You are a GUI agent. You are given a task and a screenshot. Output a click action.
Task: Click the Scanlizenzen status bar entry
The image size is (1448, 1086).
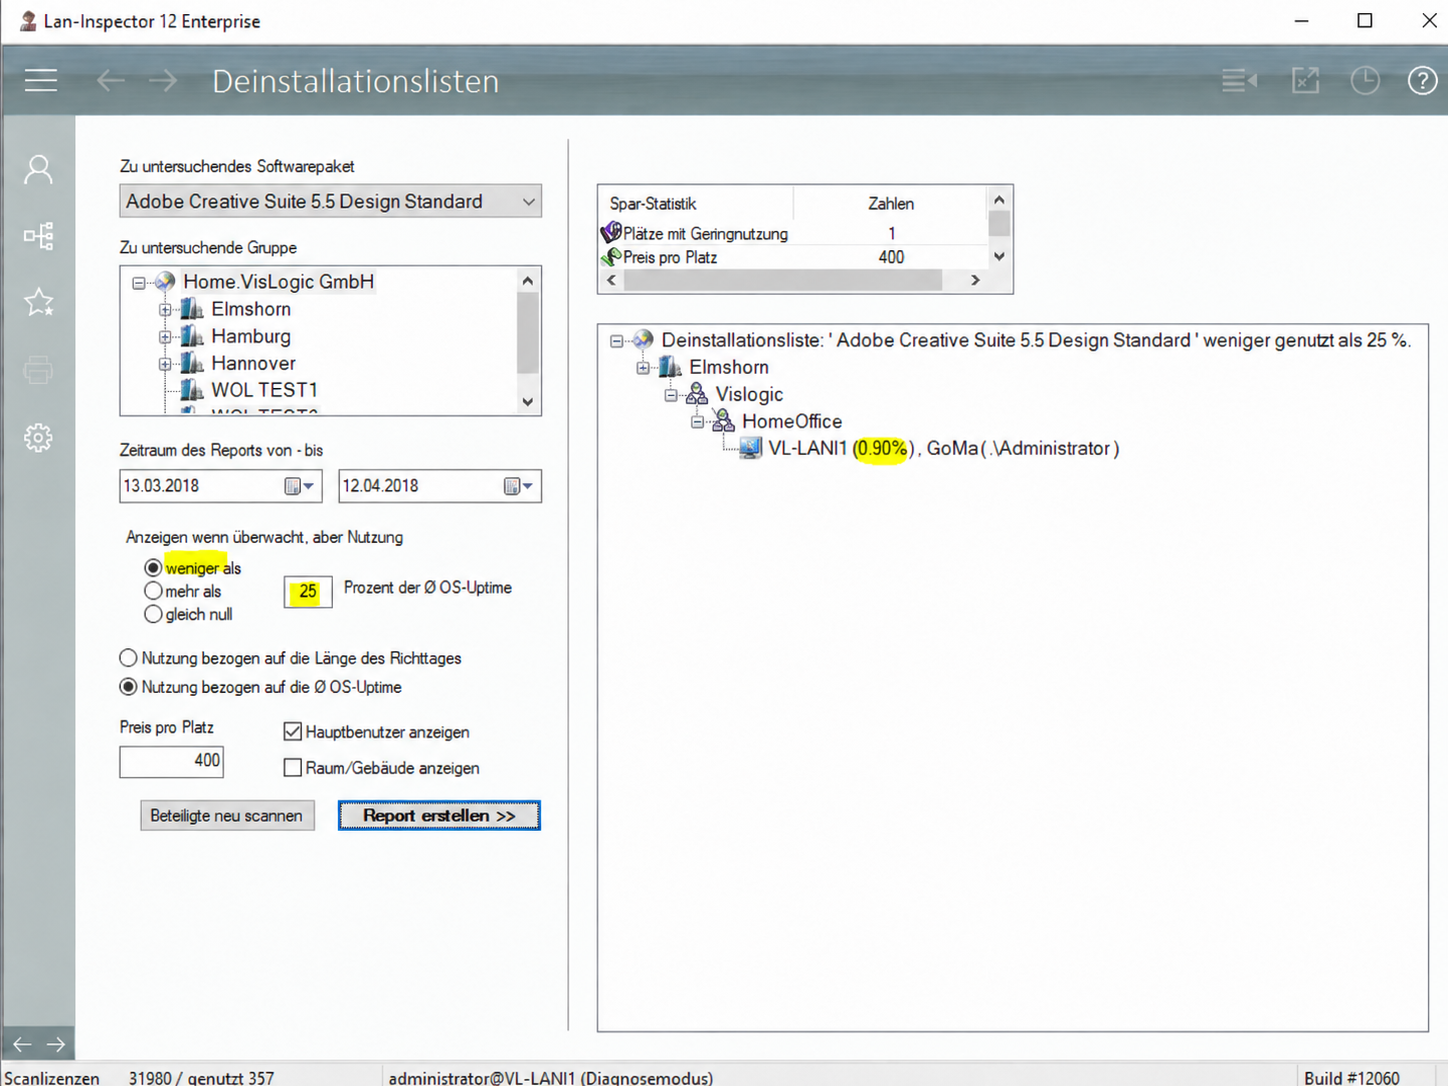click(x=139, y=1078)
